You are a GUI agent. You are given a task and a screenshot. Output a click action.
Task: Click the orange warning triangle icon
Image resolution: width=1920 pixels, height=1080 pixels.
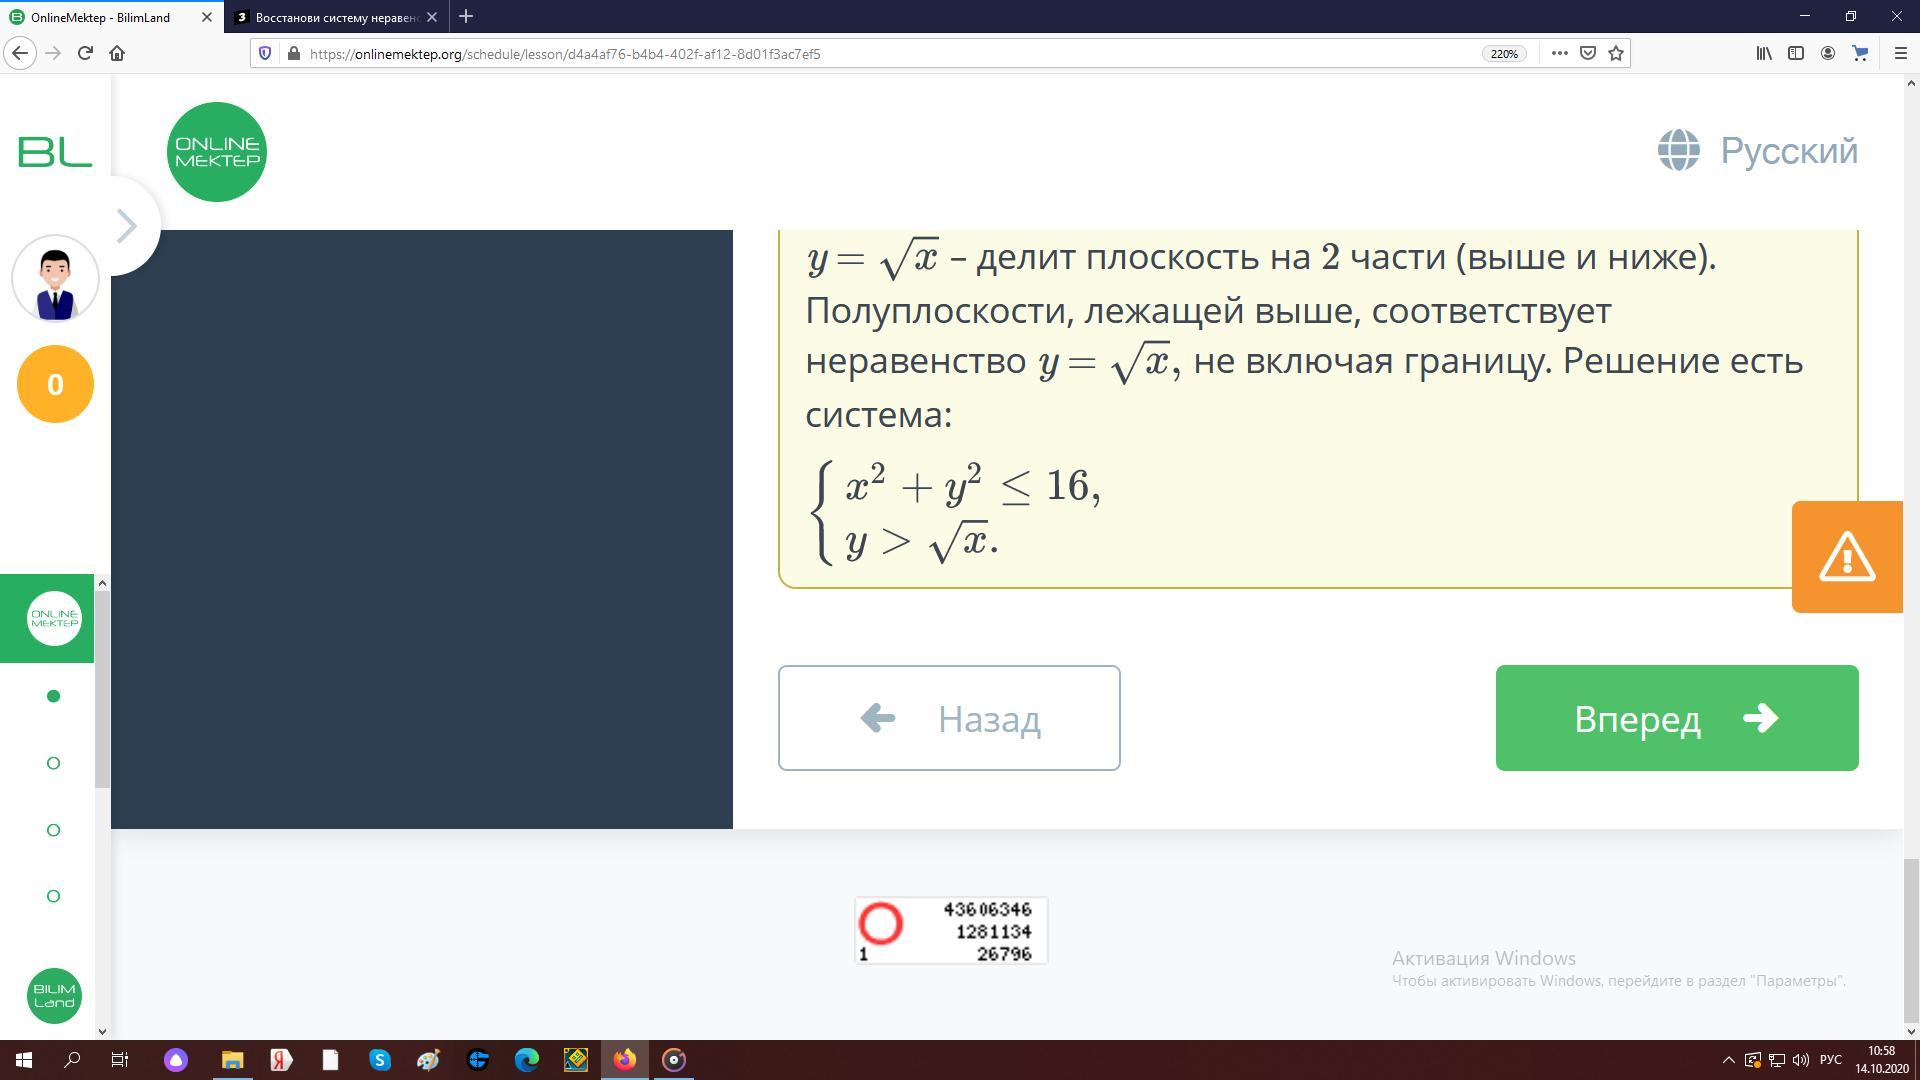click(x=1846, y=557)
